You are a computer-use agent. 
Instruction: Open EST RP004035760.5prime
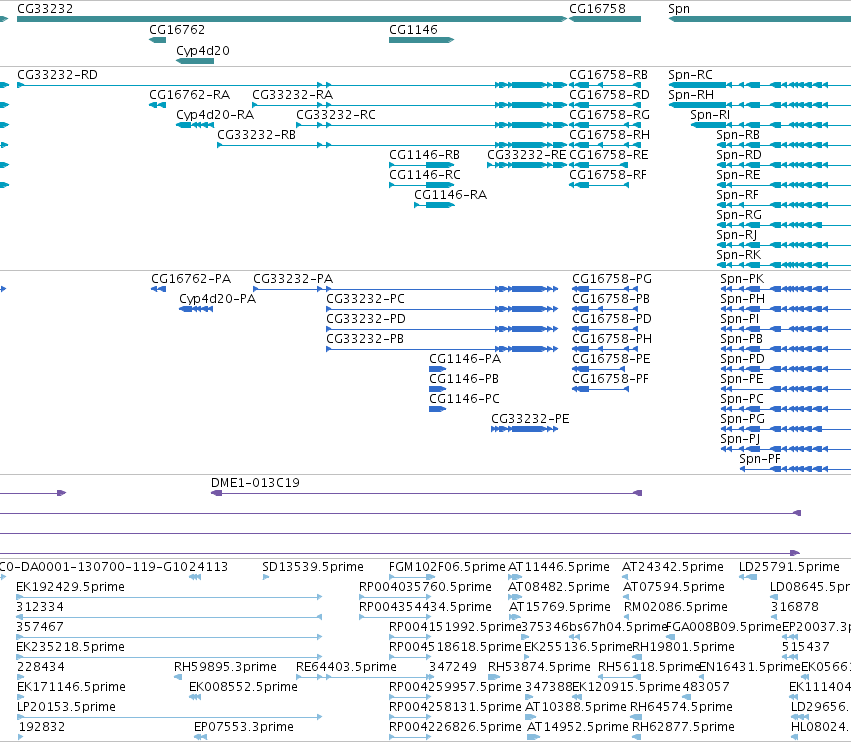click(x=425, y=587)
